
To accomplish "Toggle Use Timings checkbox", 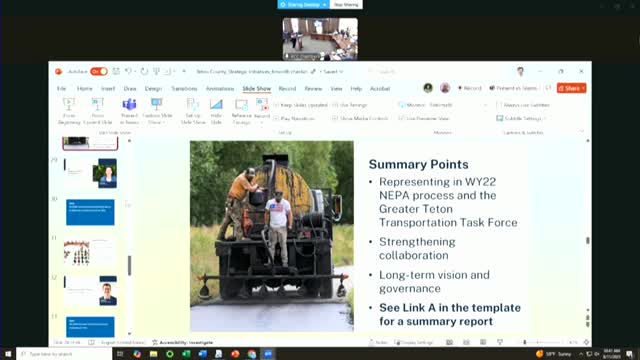I will (335, 105).
